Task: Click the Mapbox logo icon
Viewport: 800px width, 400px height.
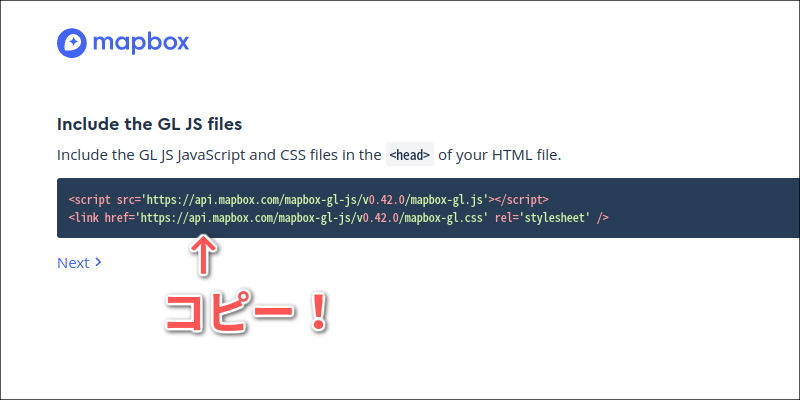Action: click(x=71, y=43)
